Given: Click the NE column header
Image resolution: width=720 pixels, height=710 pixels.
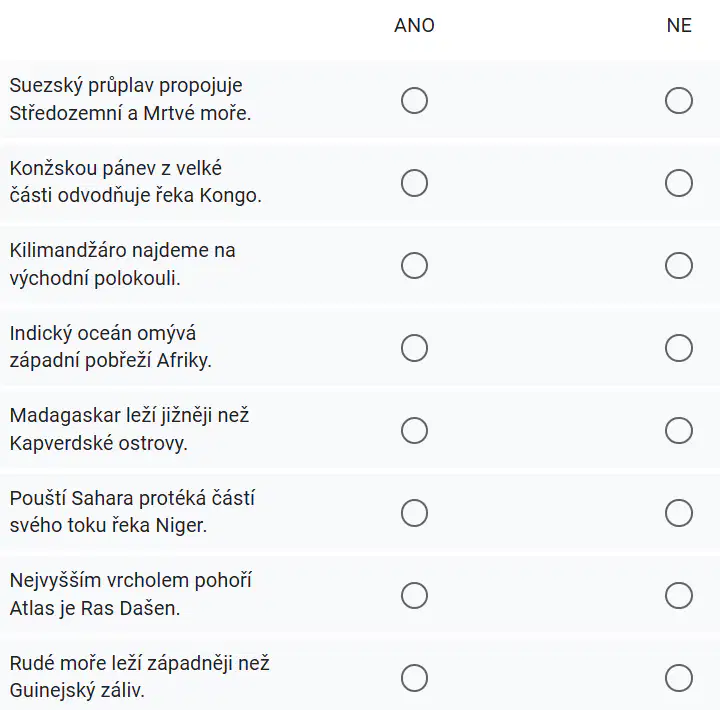Looking at the screenshot, I should [x=679, y=25].
